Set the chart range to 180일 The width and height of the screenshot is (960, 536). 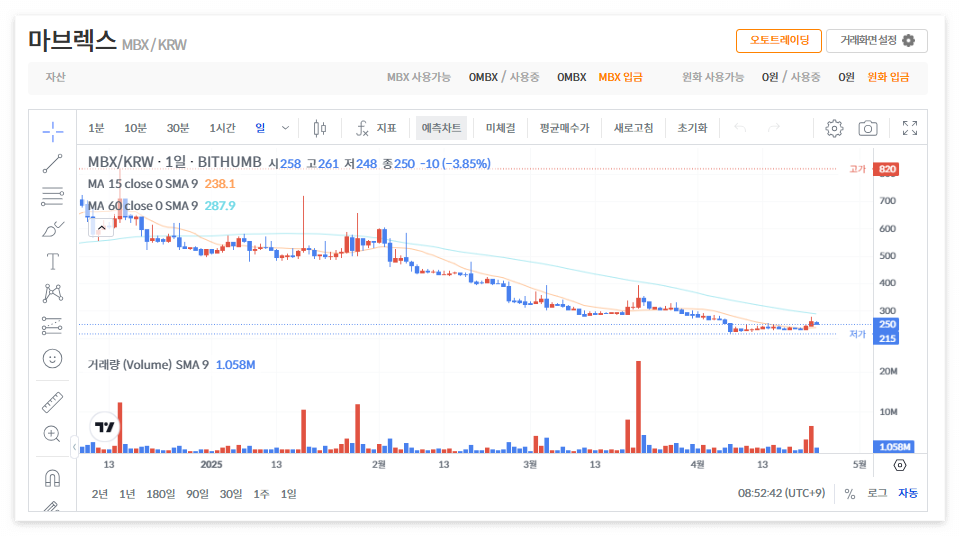[160, 494]
